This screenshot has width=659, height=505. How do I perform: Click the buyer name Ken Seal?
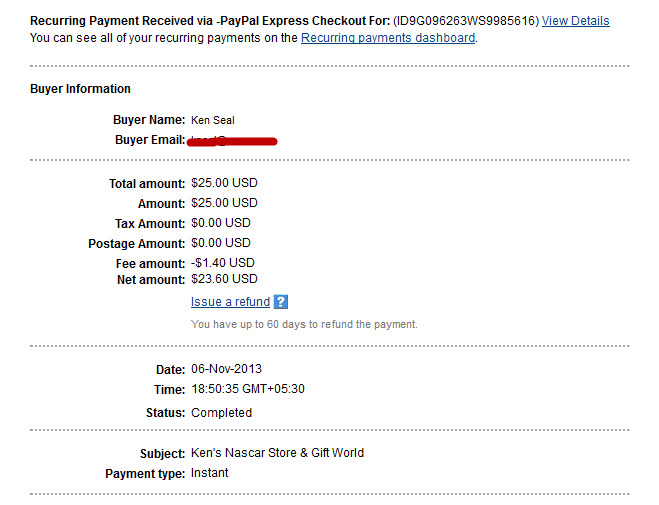click(x=213, y=120)
